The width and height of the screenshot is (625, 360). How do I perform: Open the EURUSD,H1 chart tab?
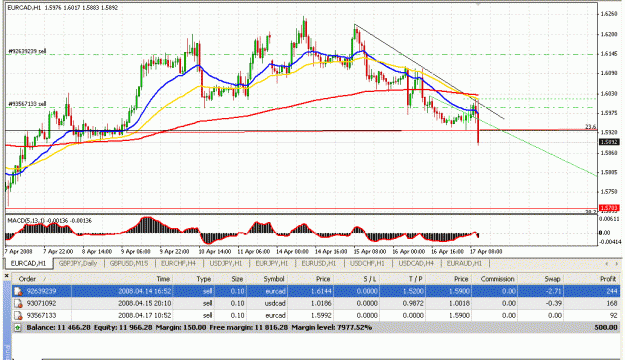(x=319, y=264)
